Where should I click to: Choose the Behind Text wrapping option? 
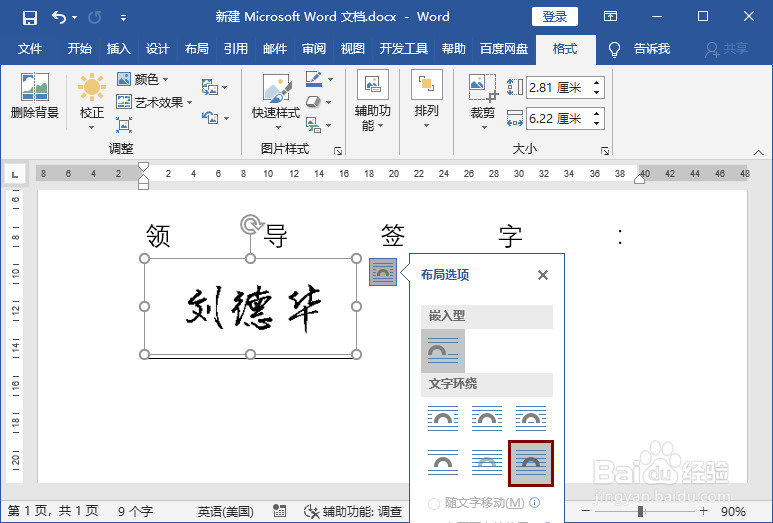(487, 463)
